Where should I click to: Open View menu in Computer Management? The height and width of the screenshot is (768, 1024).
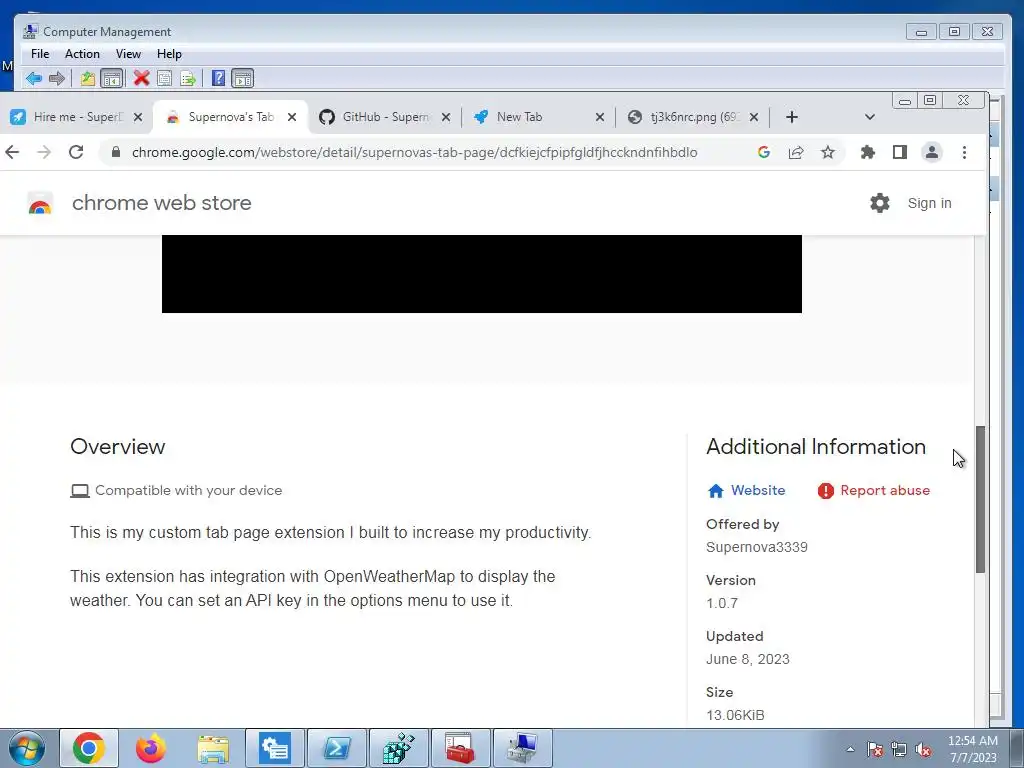pyautogui.click(x=128, y=54)
